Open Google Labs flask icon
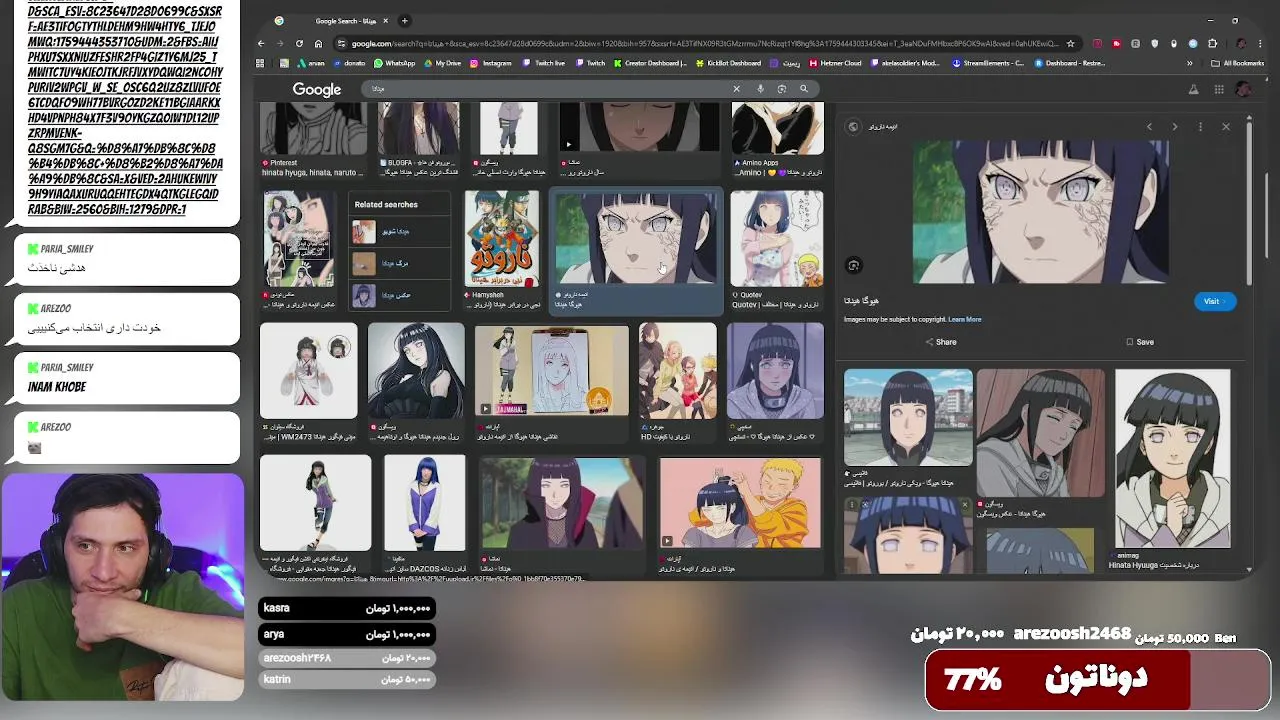The width and height of the screenshot is (1280, 720). (1193, 89)
